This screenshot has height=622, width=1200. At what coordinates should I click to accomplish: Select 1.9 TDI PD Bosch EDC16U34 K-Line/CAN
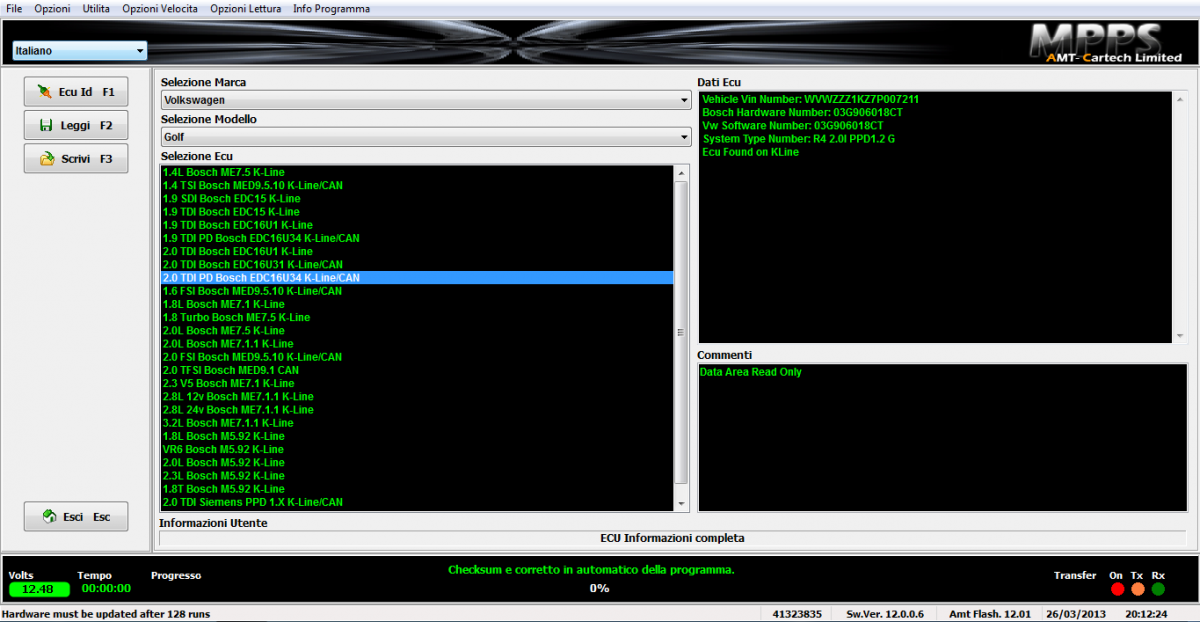tap(418, 238)
